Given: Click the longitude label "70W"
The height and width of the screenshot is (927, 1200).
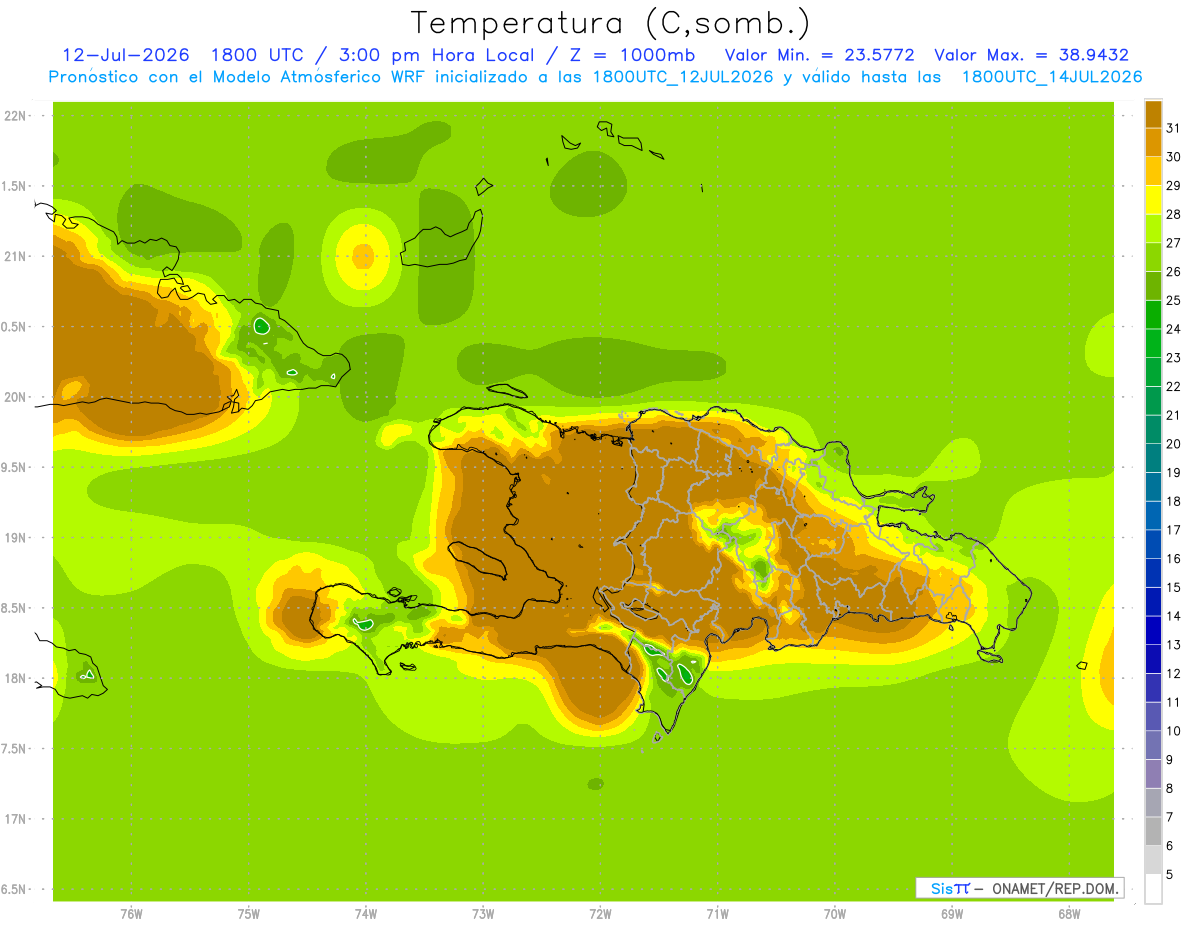Looking at the screenshot, I should (835, 914).
